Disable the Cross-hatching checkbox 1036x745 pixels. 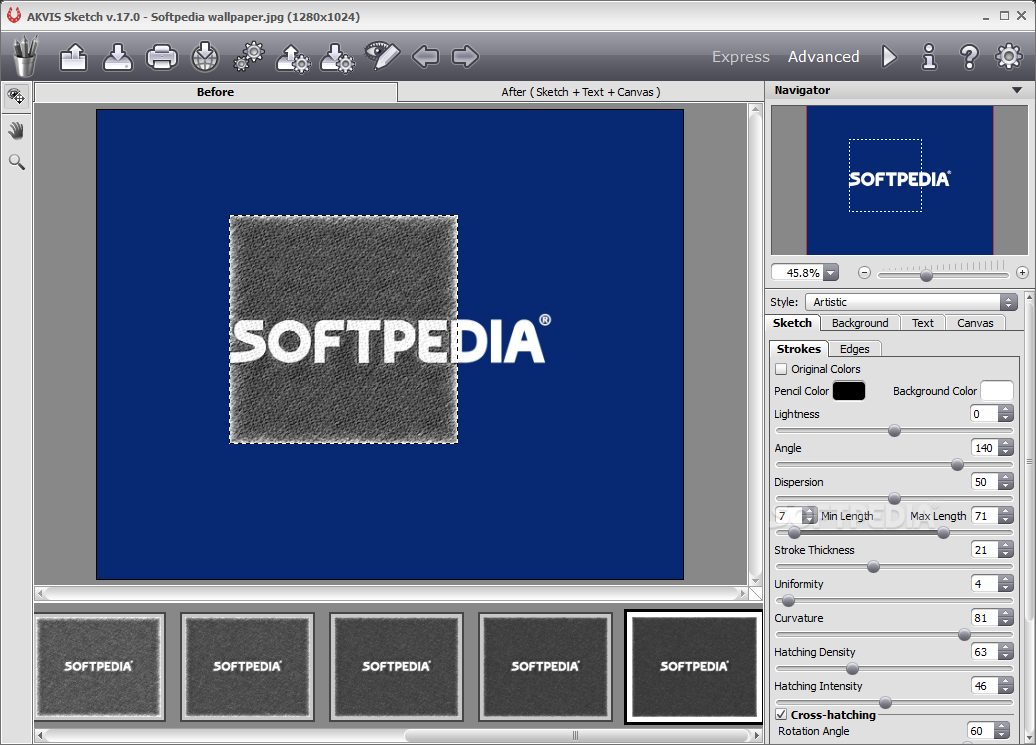(781, 715)
